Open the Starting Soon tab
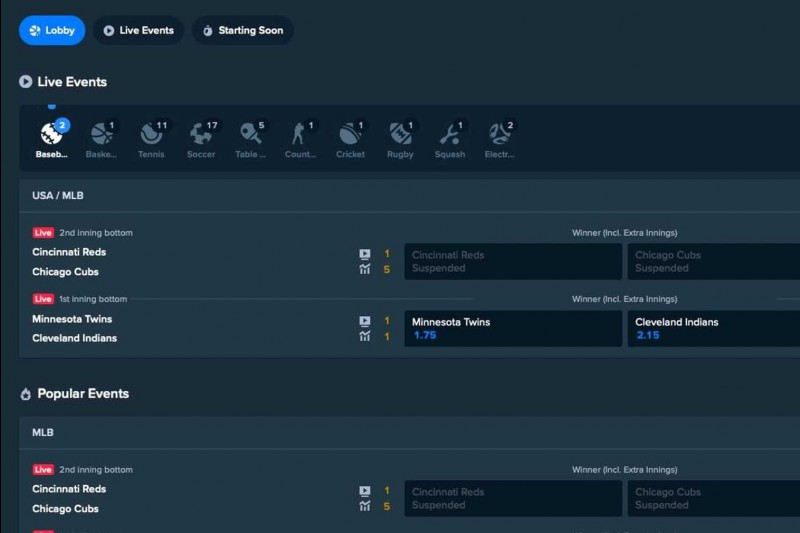The width and height of the screenshot is (800, 533). [x=243, y=30]
